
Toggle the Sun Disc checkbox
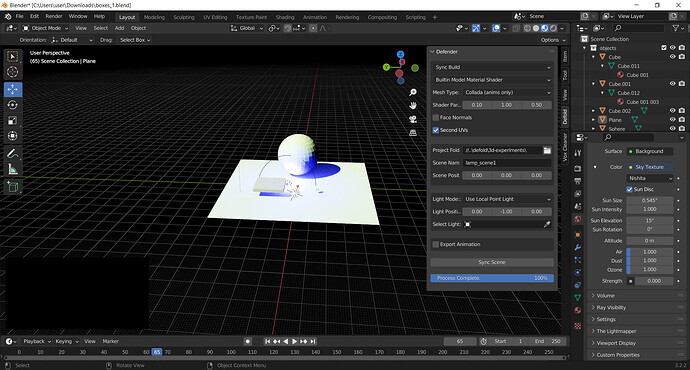[630, 189]
